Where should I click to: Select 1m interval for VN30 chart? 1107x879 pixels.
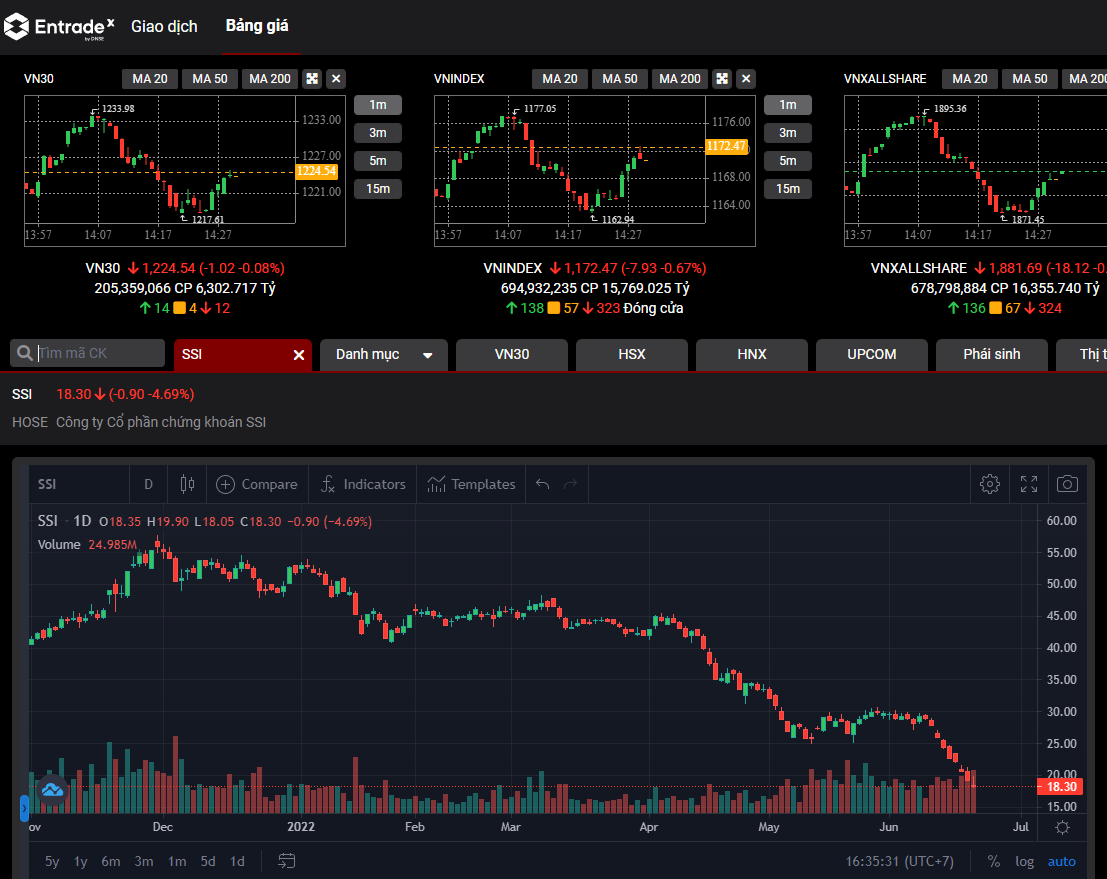click(x=378, y=104)
